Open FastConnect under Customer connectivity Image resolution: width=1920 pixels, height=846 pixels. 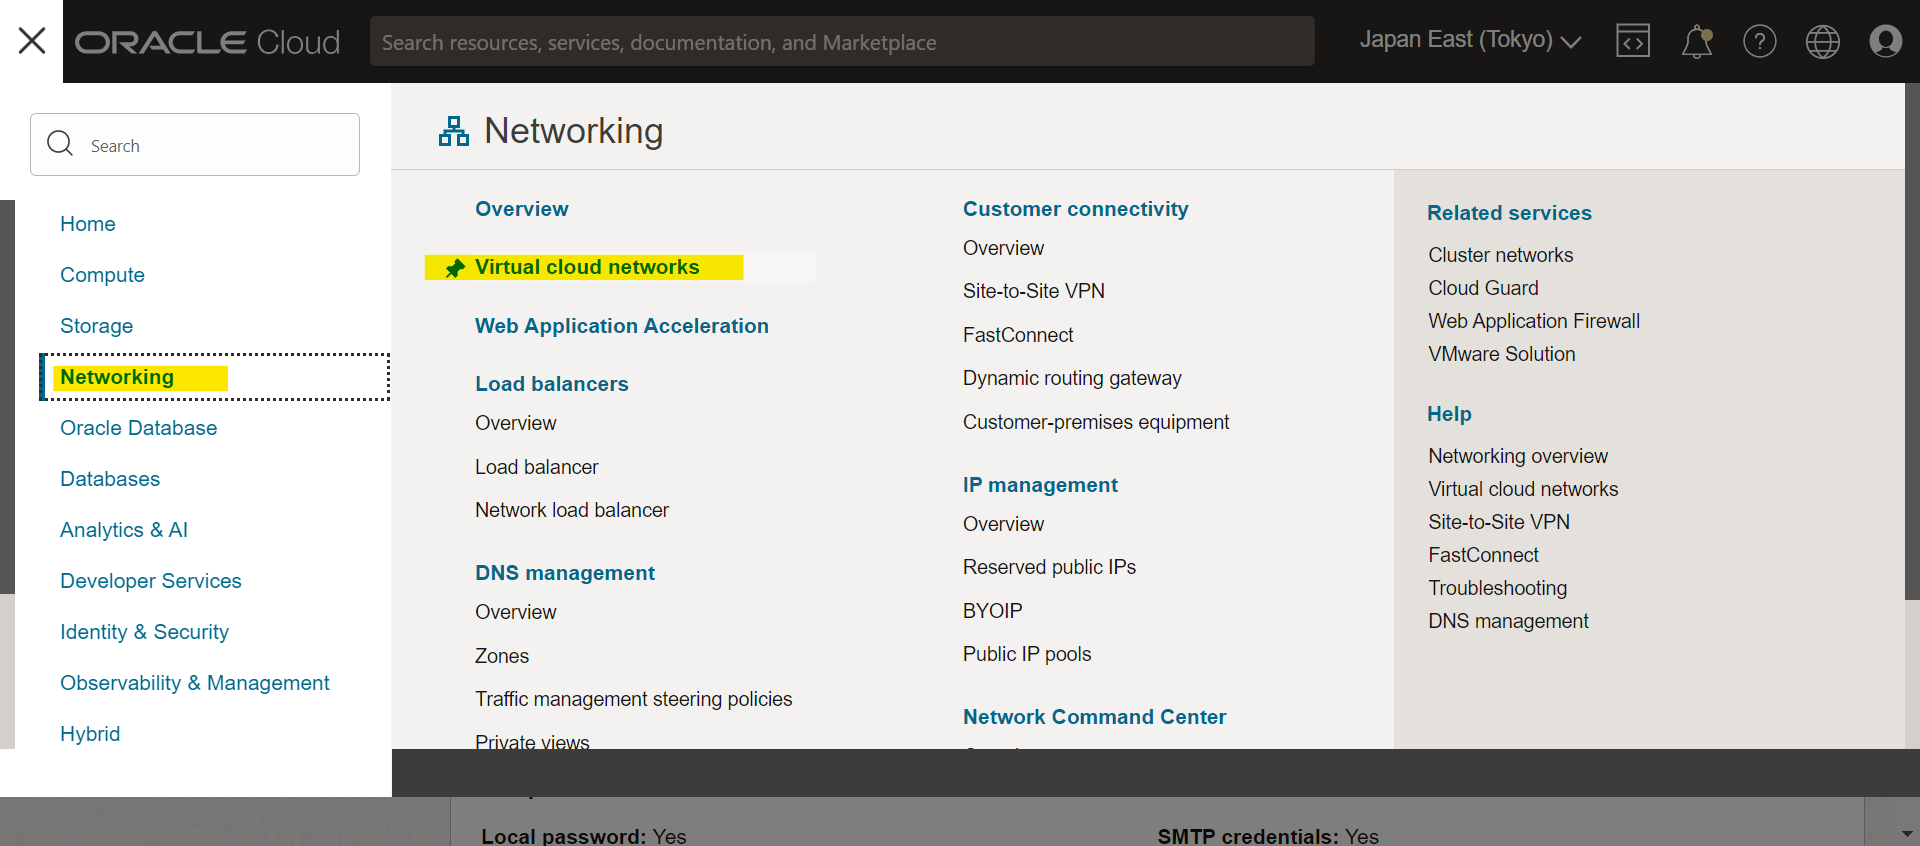point(1018,335)
